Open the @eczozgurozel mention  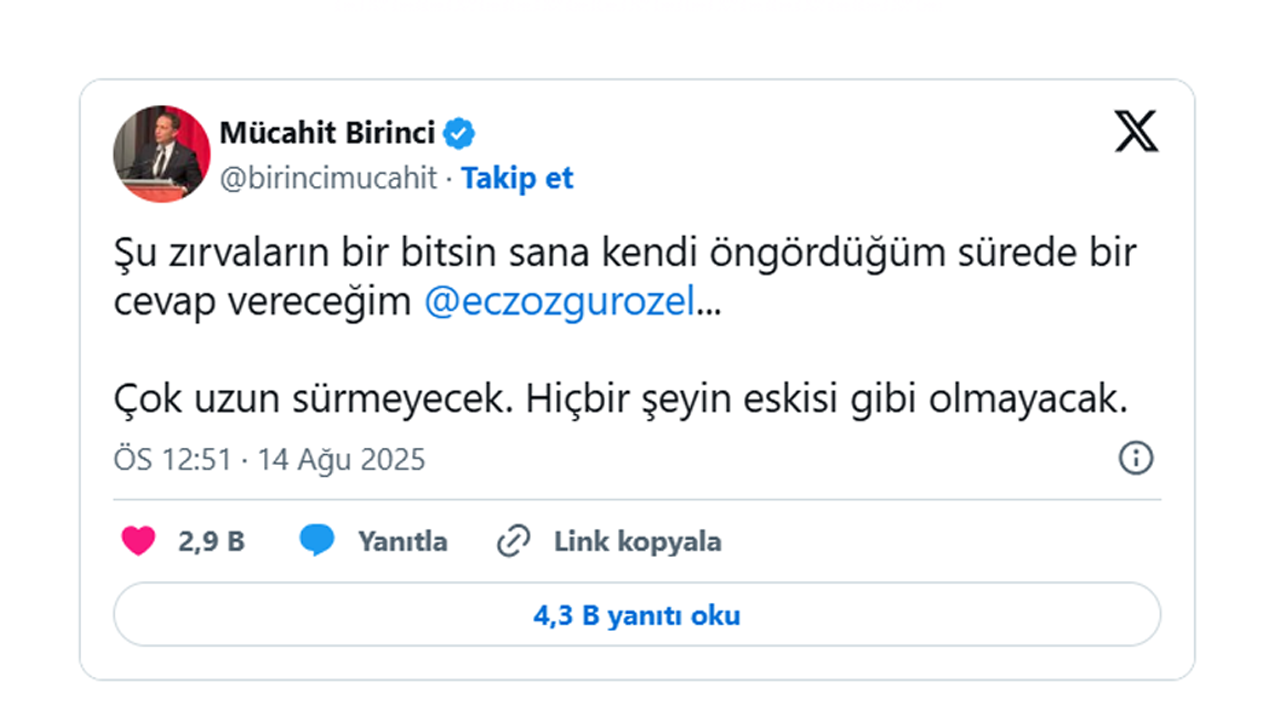tap(559, 303)
